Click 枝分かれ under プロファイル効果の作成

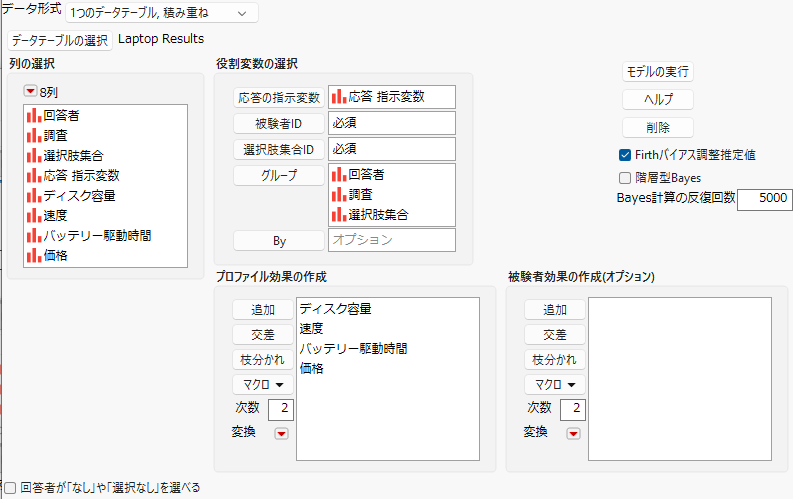[x=263, y=360]
